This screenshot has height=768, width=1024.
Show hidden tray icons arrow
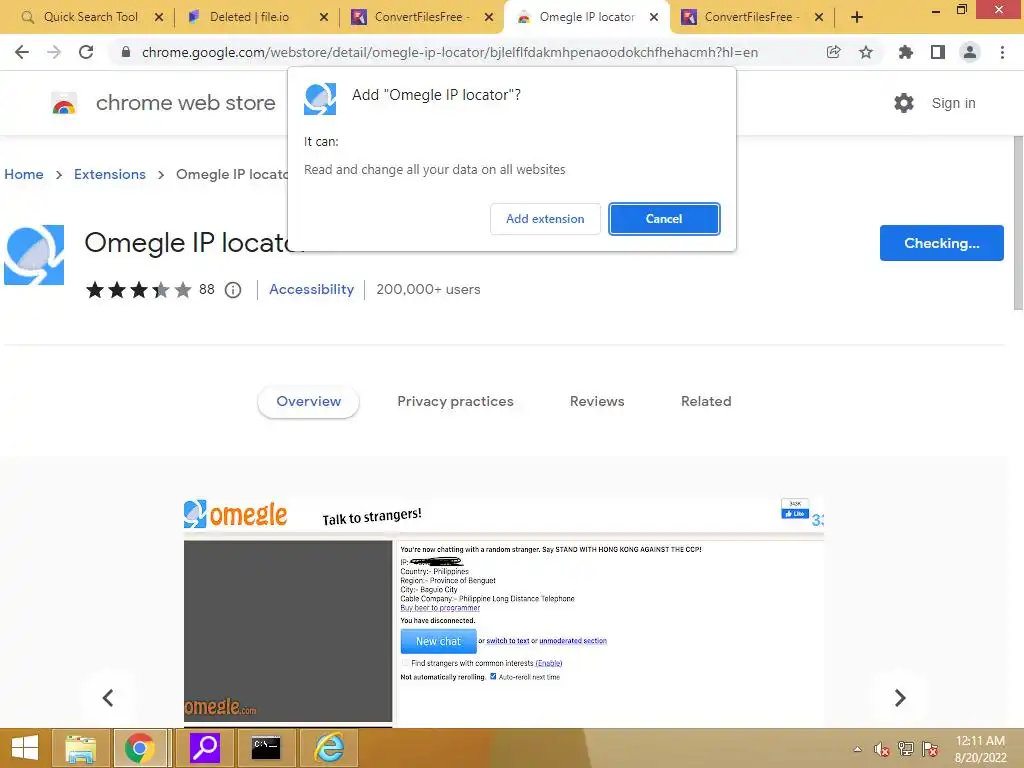[x=857, y=749]
